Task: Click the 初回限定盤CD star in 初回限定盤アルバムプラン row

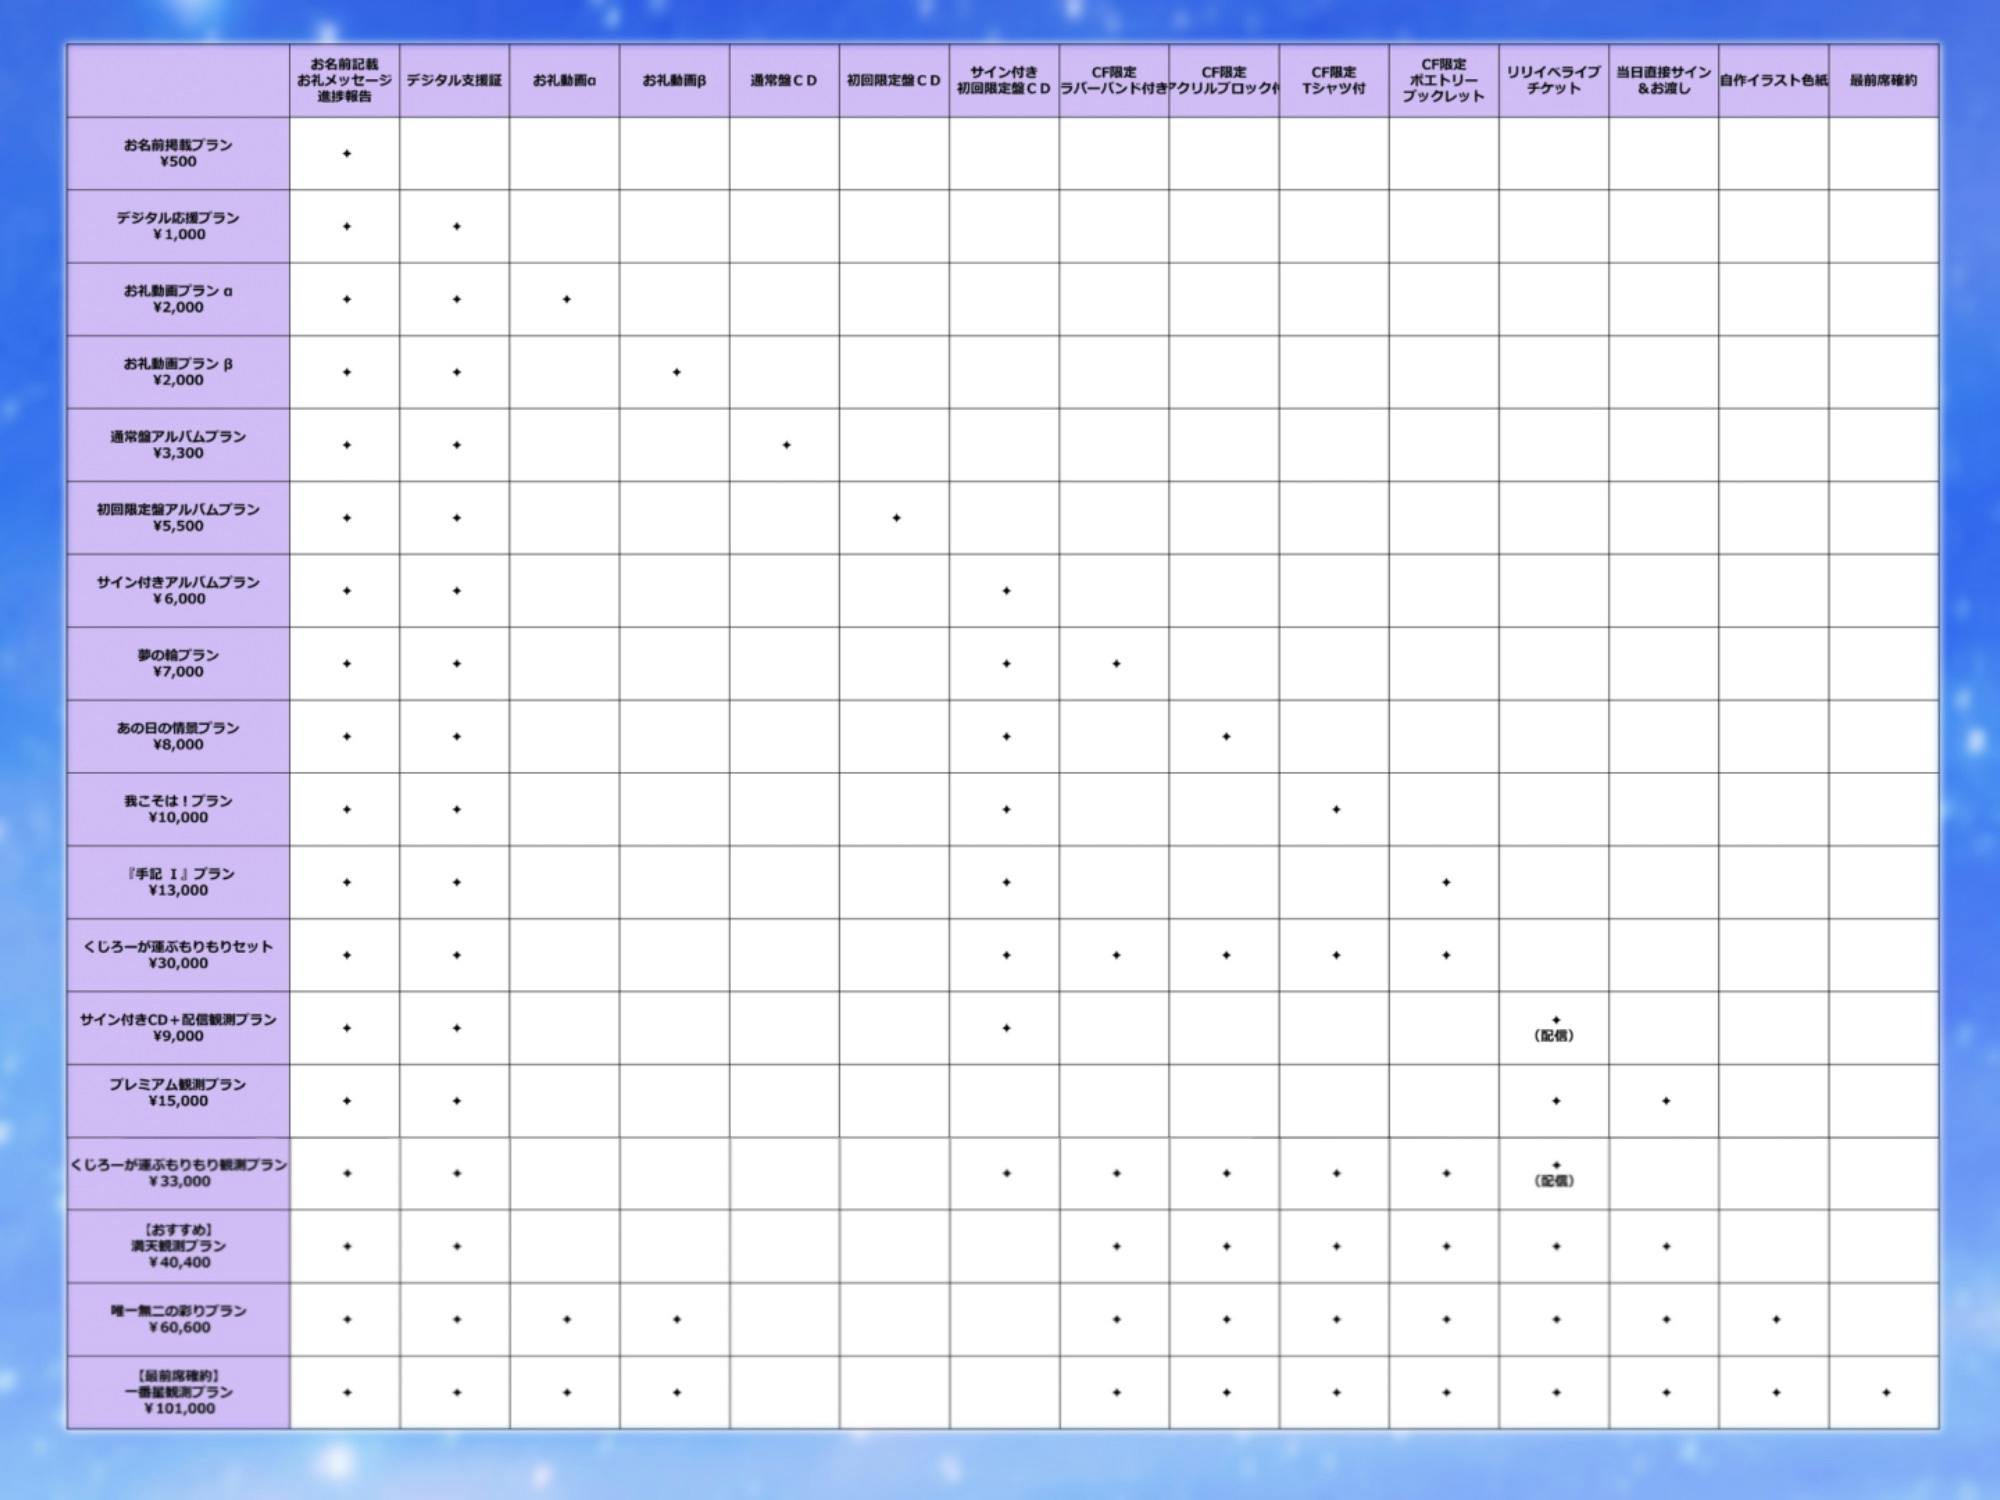Action: click(896, 518)
